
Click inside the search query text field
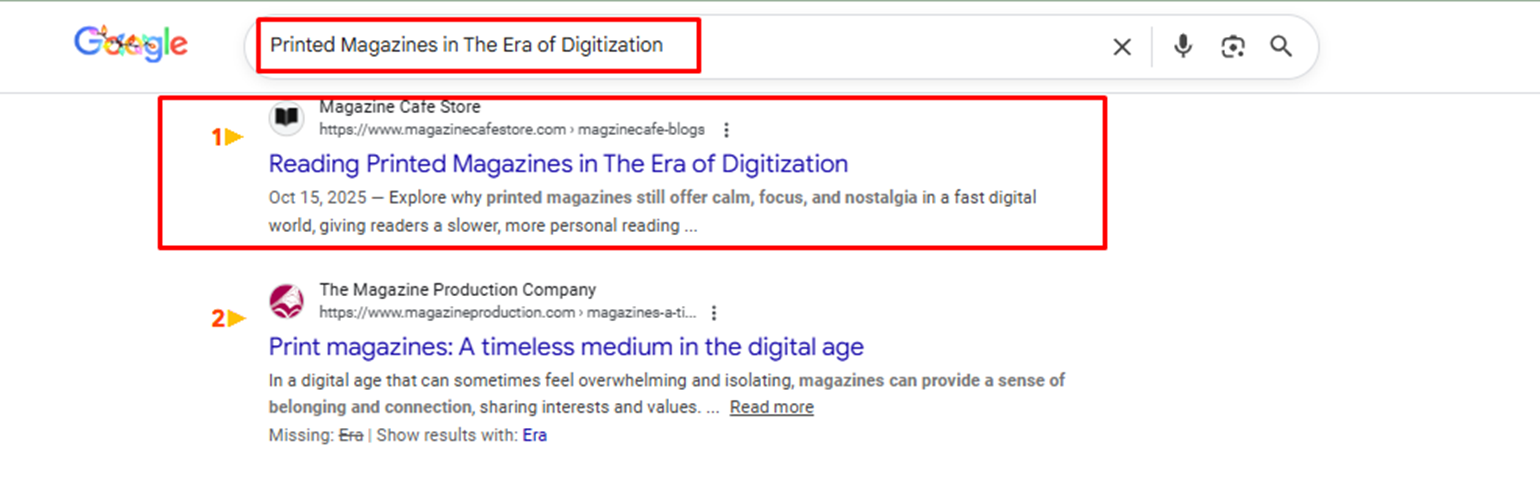tap(466, 45)
